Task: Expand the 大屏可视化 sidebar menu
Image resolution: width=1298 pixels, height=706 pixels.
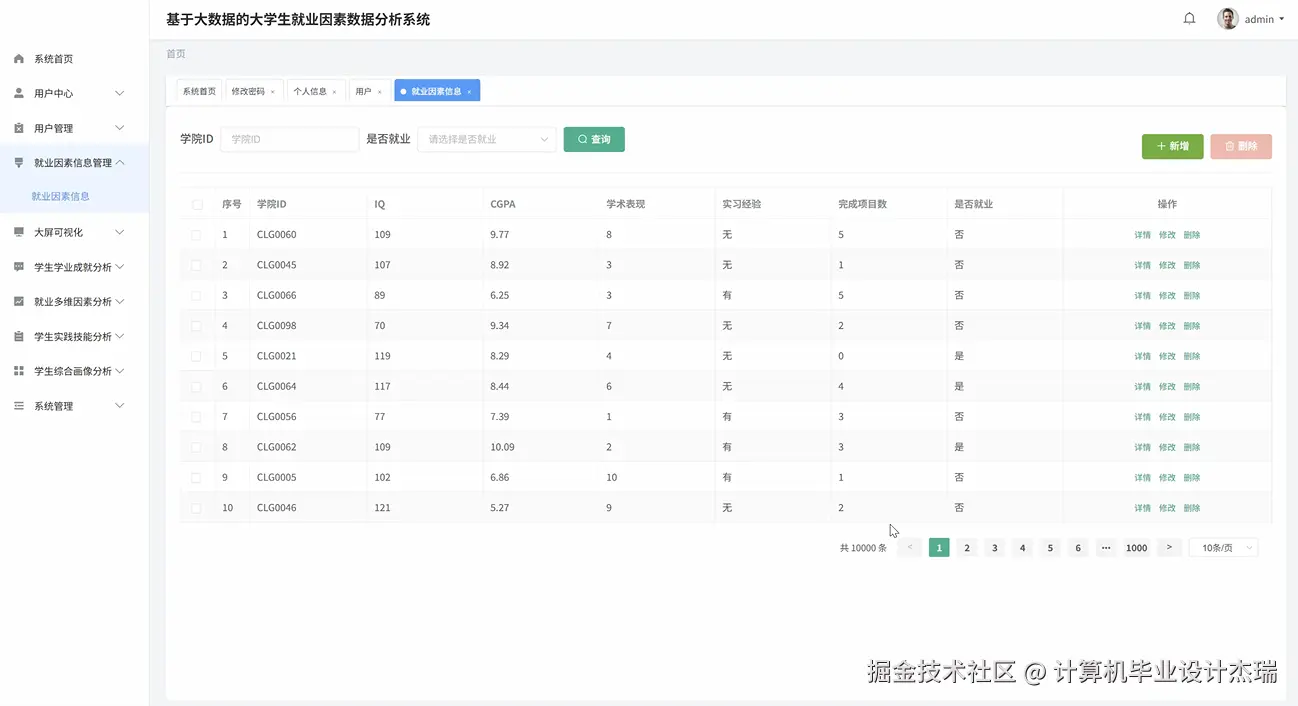Action: (120, 232)
